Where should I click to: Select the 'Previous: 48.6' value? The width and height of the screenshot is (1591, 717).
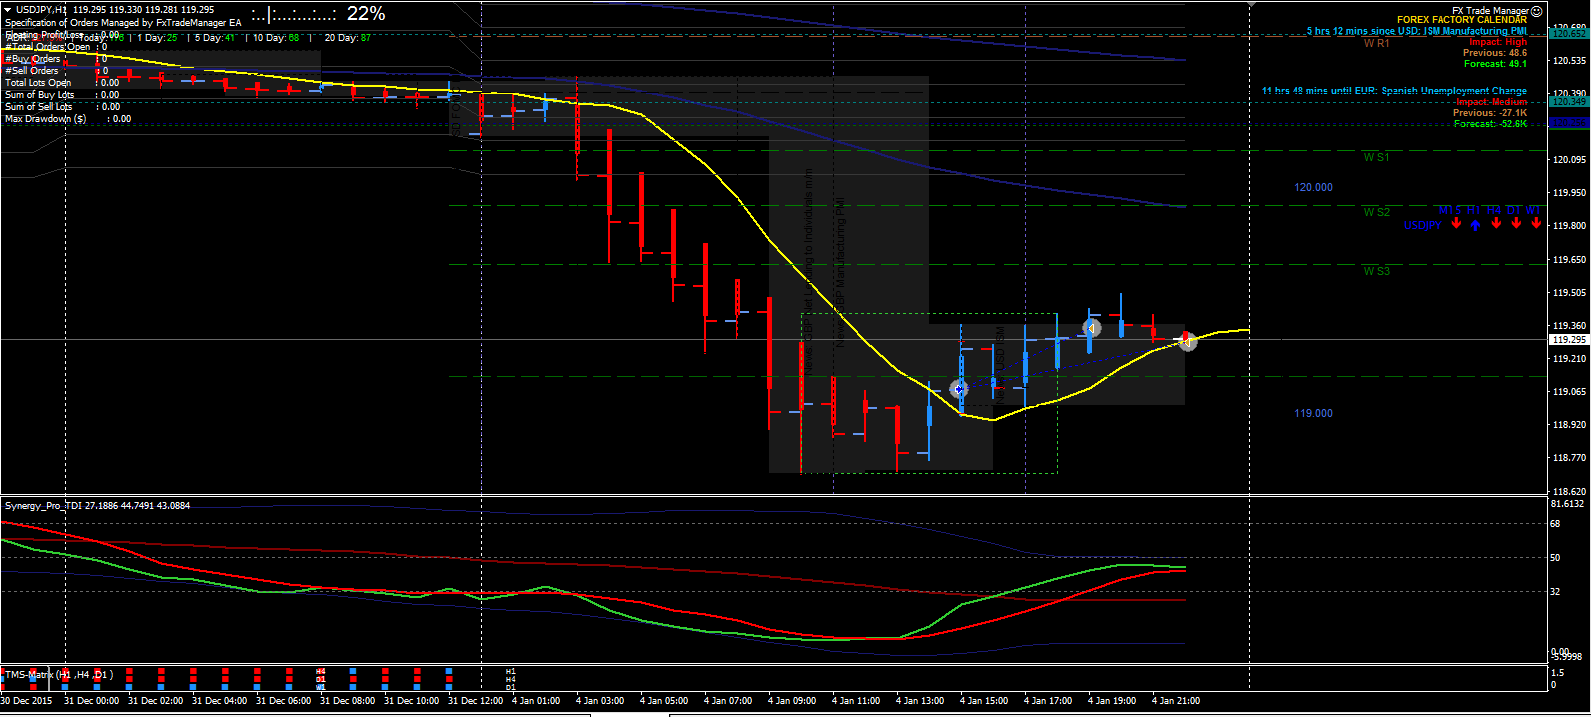[1495, 53]
